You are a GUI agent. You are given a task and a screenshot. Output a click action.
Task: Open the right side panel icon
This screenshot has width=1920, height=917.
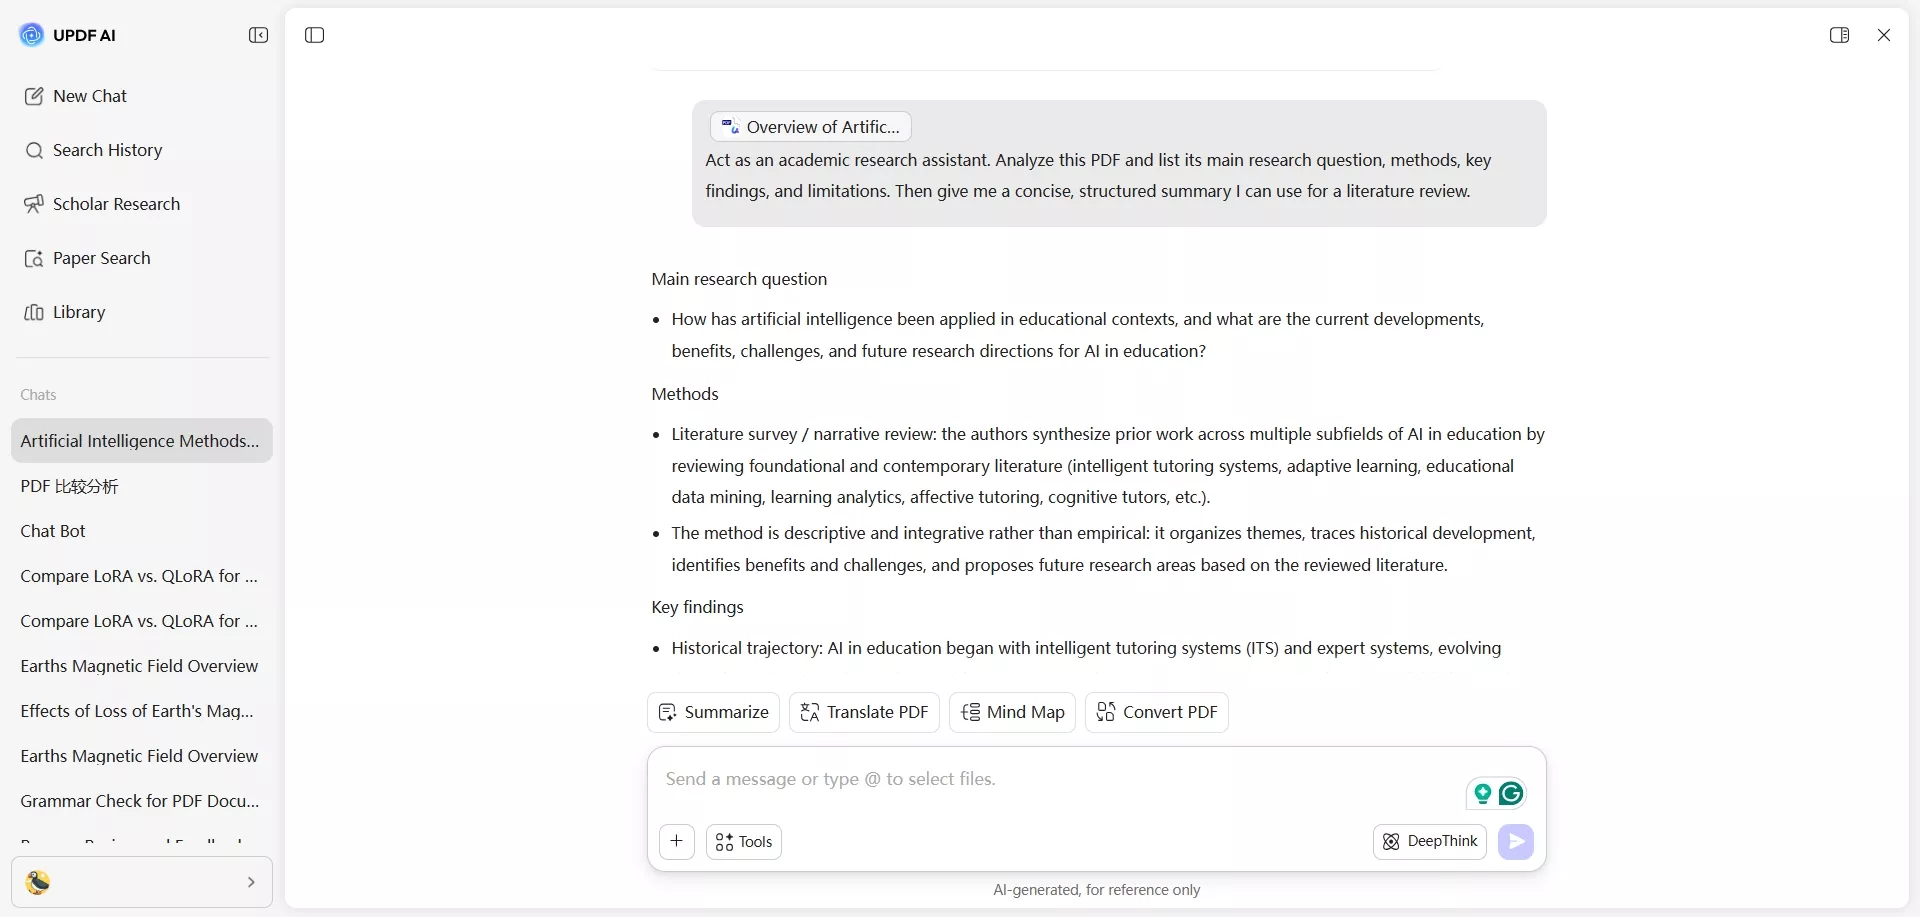1839,35
